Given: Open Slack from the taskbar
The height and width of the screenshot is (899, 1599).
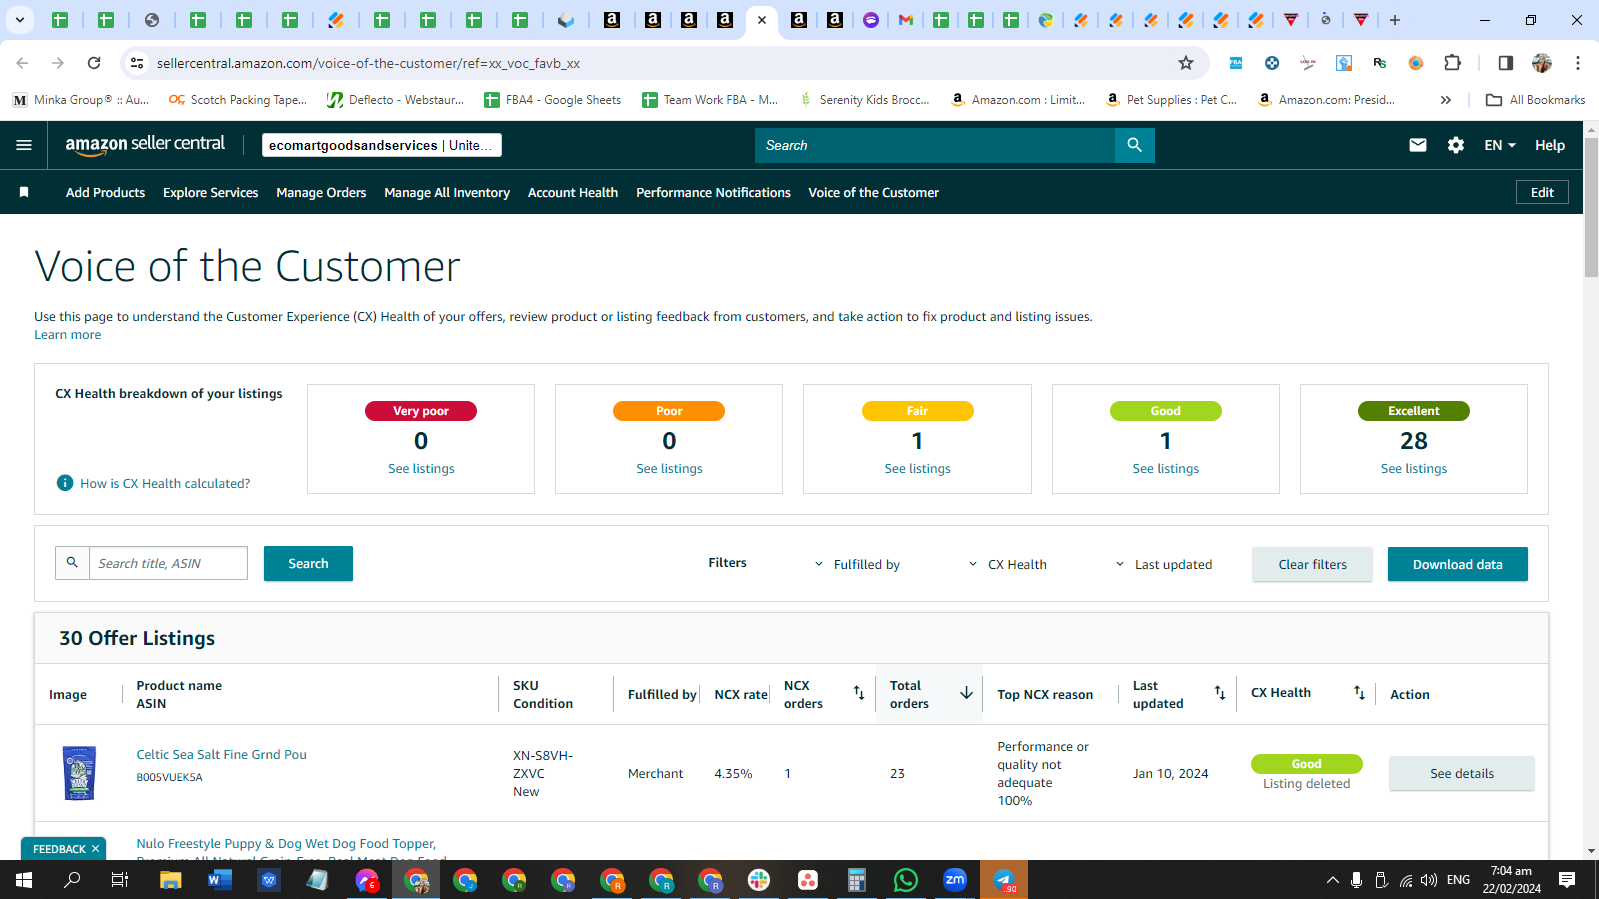Looking at the screenshot, I should coord(759,880).
